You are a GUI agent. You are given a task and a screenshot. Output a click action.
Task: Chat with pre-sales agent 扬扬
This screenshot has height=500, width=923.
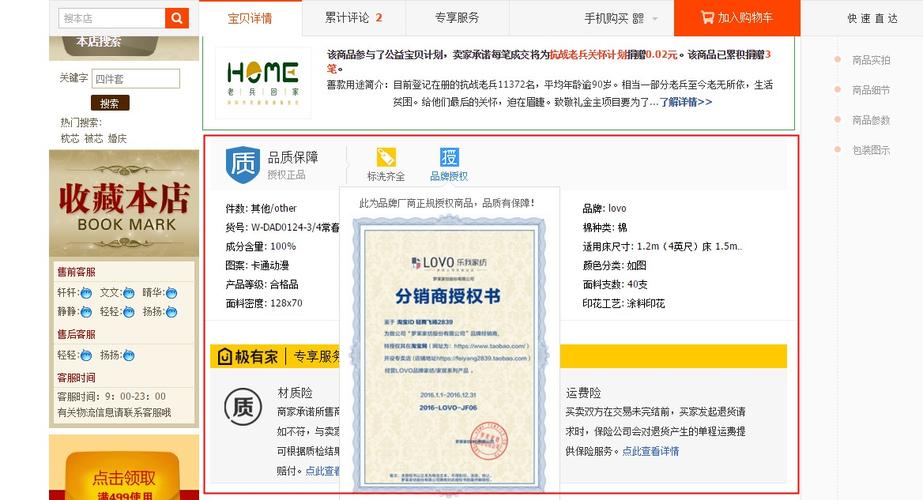[160, 312]
